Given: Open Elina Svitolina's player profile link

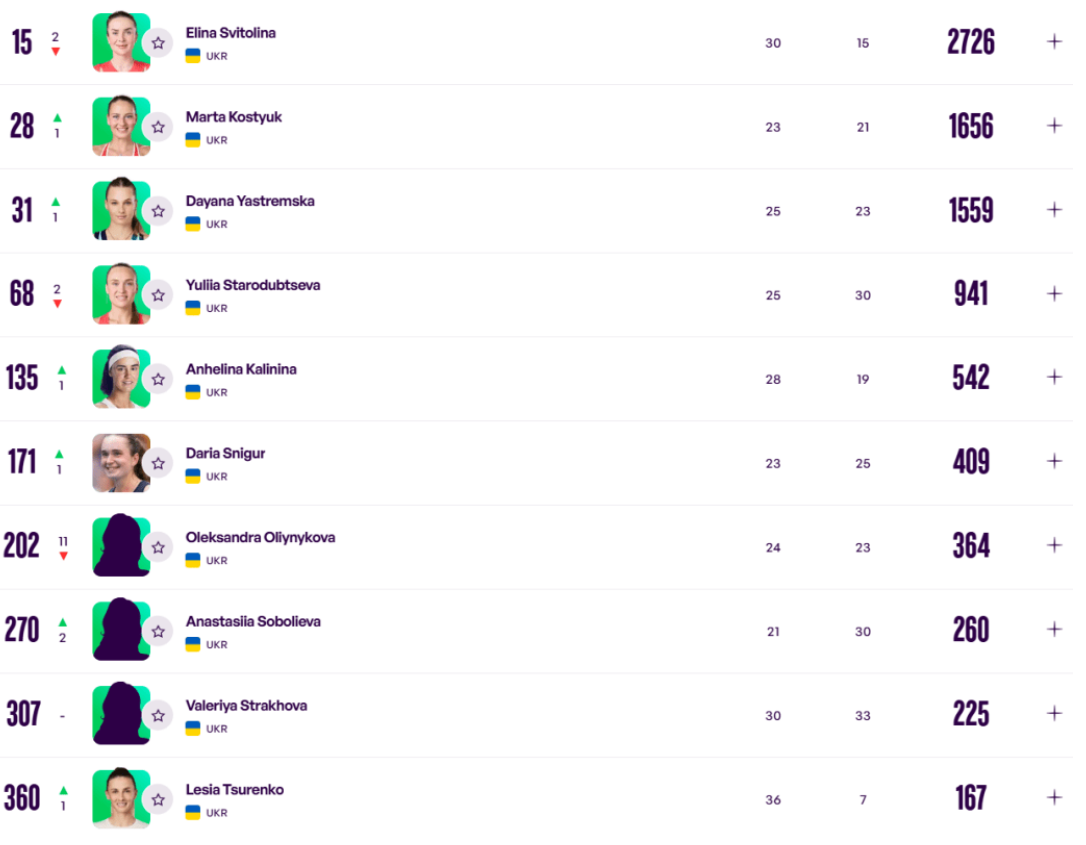Looking at the screenshot, I should [x=231, y=33].
